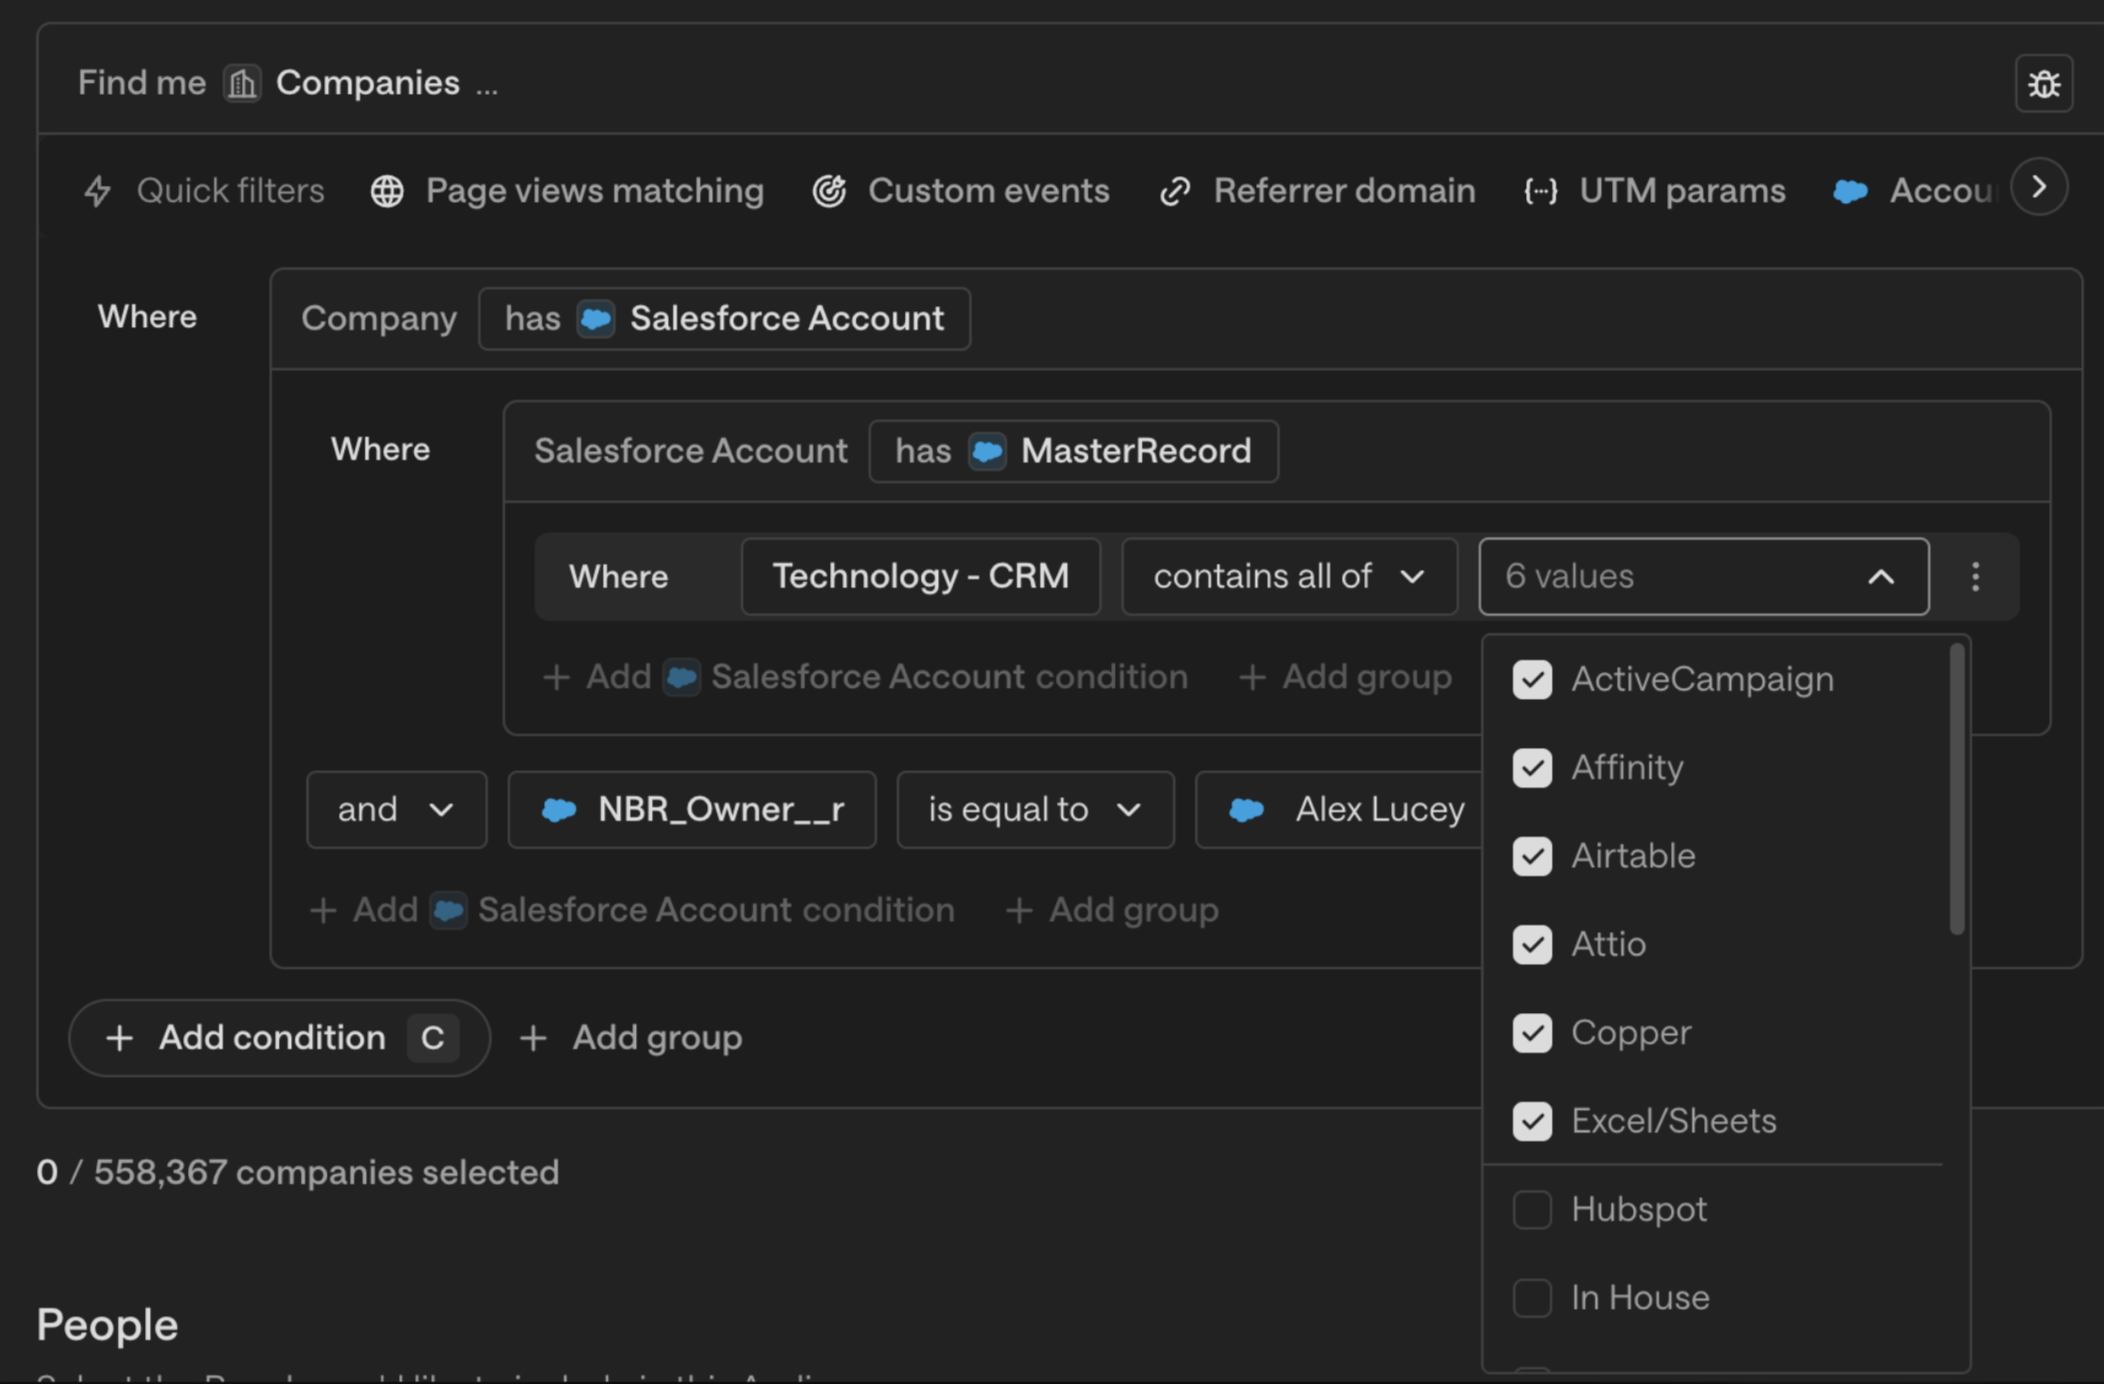Click the Companies entity selector
The width and height of the screenshot is (2104, 1384).
[x=342, y=83]
